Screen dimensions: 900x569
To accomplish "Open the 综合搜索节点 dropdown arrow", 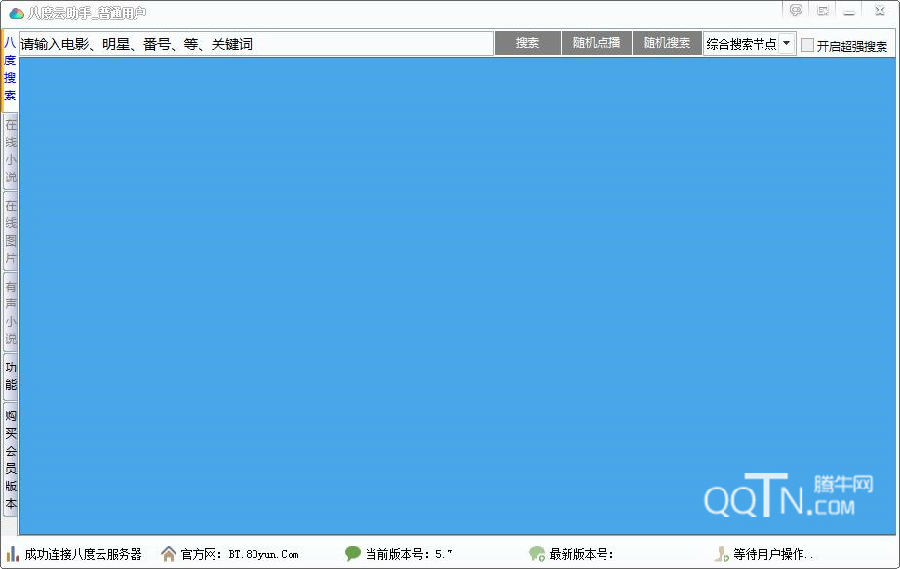I will [786, 44].
